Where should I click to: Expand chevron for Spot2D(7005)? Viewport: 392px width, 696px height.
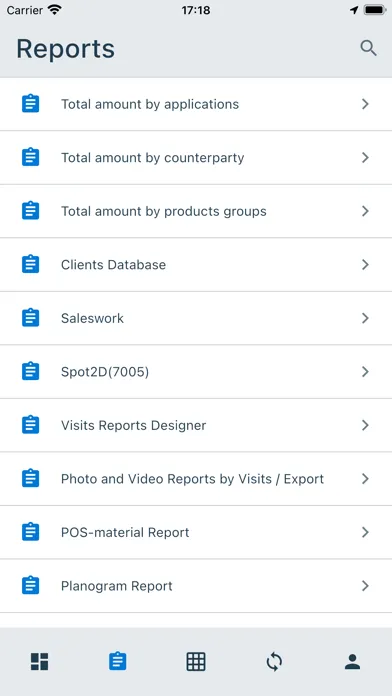[x=365, y=372]
